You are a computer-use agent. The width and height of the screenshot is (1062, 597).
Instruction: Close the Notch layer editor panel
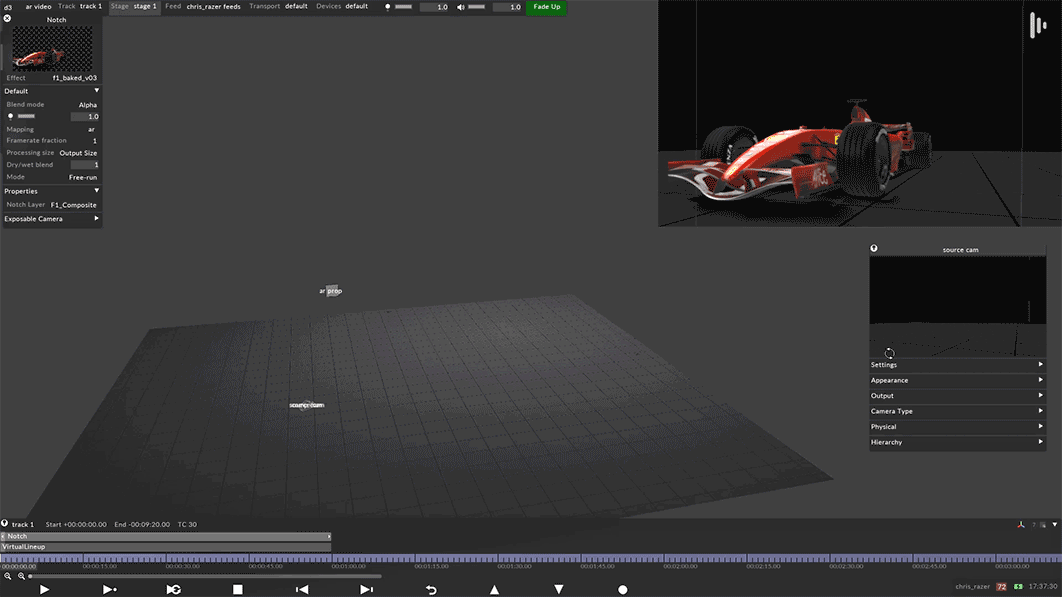(x=7, y=19)
